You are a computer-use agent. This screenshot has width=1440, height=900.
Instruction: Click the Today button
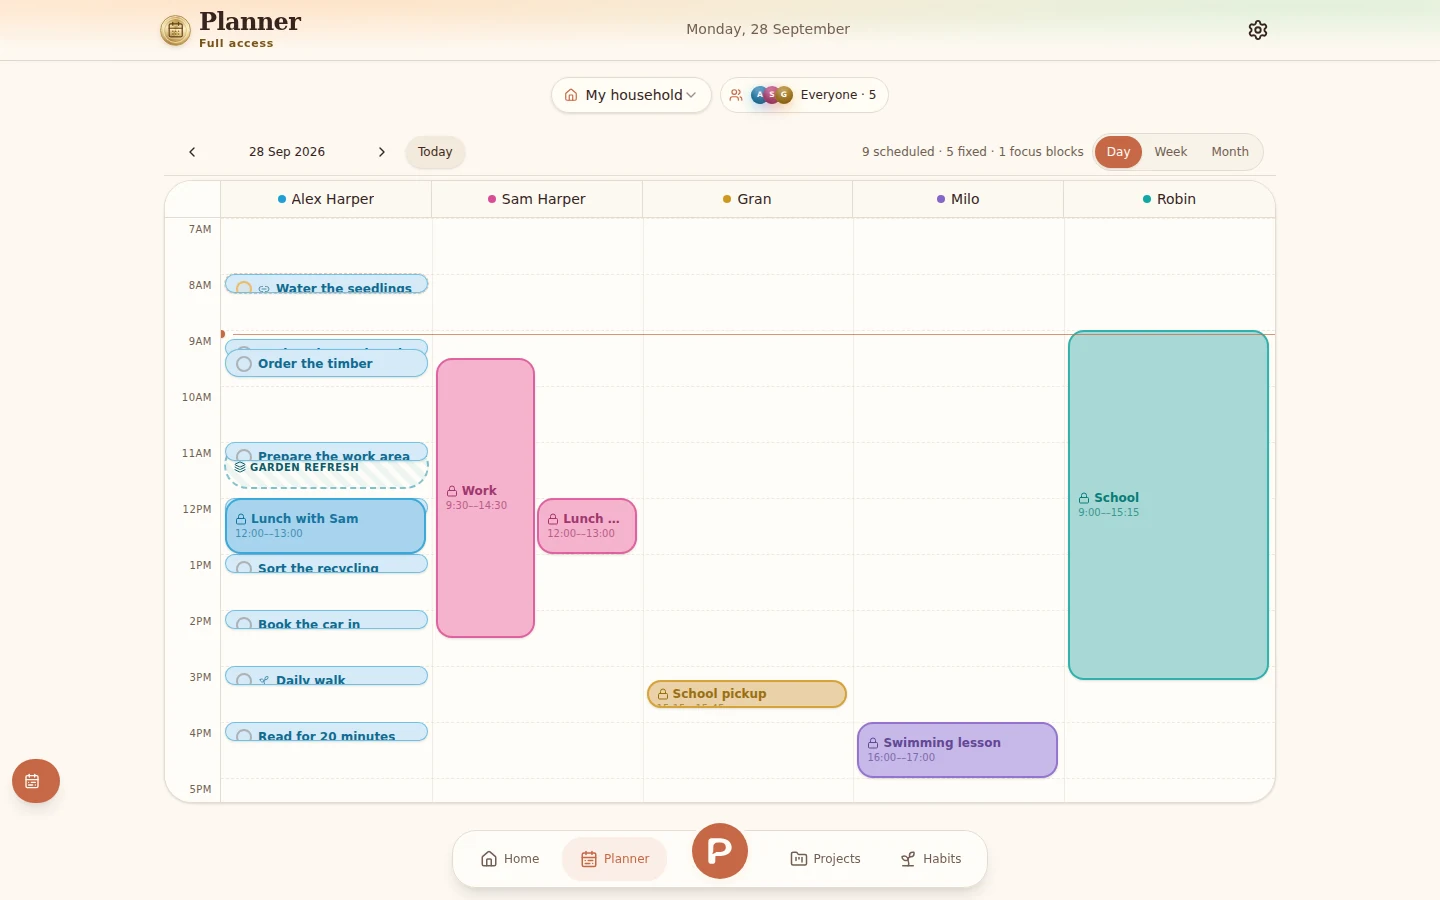click(435, 152)
